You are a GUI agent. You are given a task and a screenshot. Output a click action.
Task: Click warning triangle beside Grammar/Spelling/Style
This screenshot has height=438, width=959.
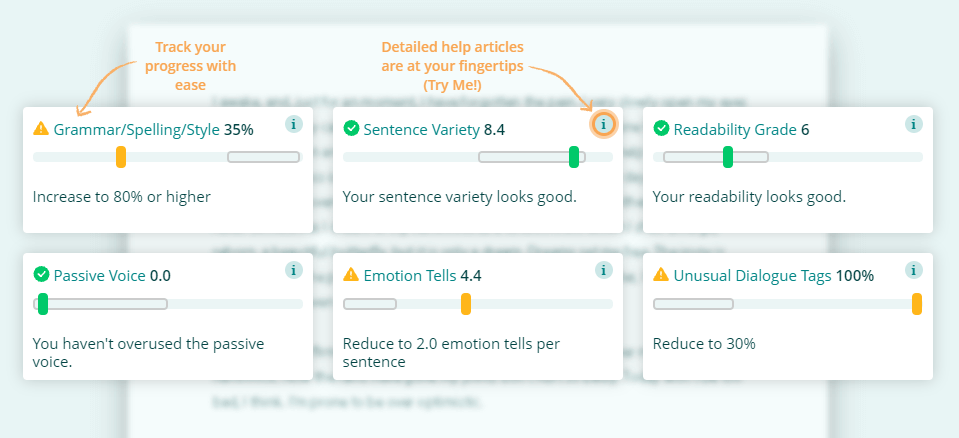[41, 128]
